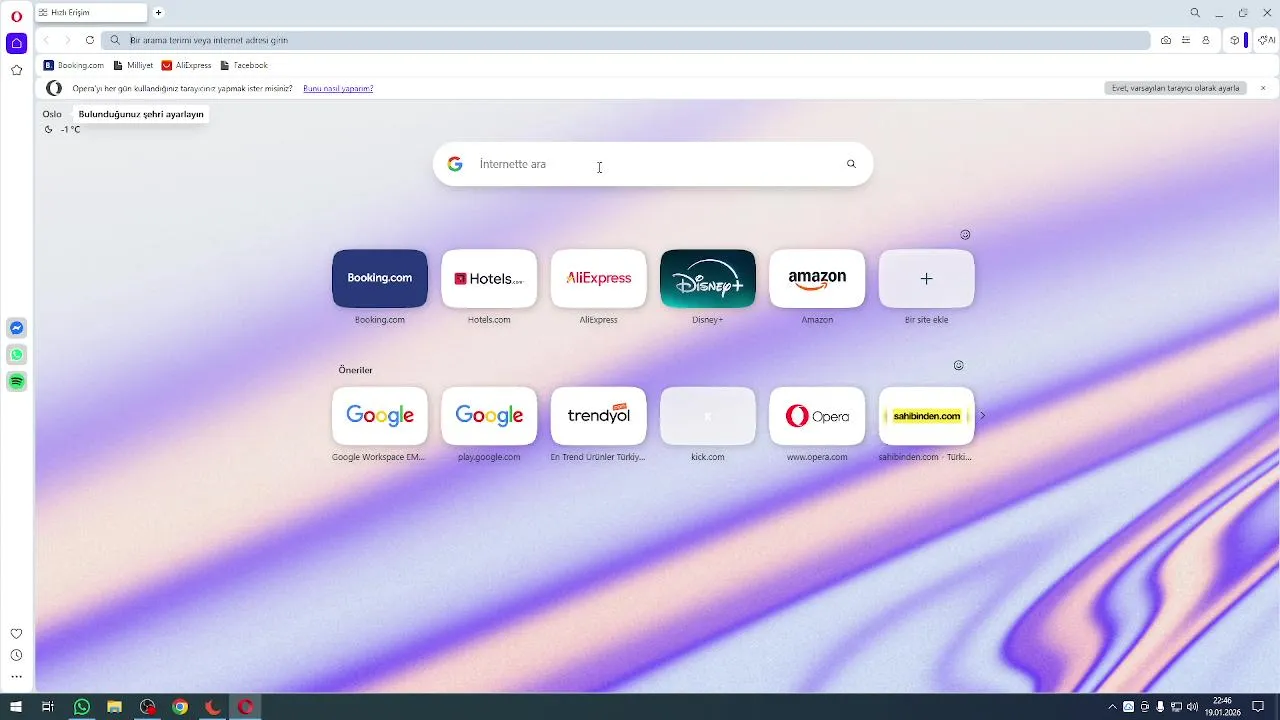Go back with the back arrow

pyautogui.click(x=47, y=40)
